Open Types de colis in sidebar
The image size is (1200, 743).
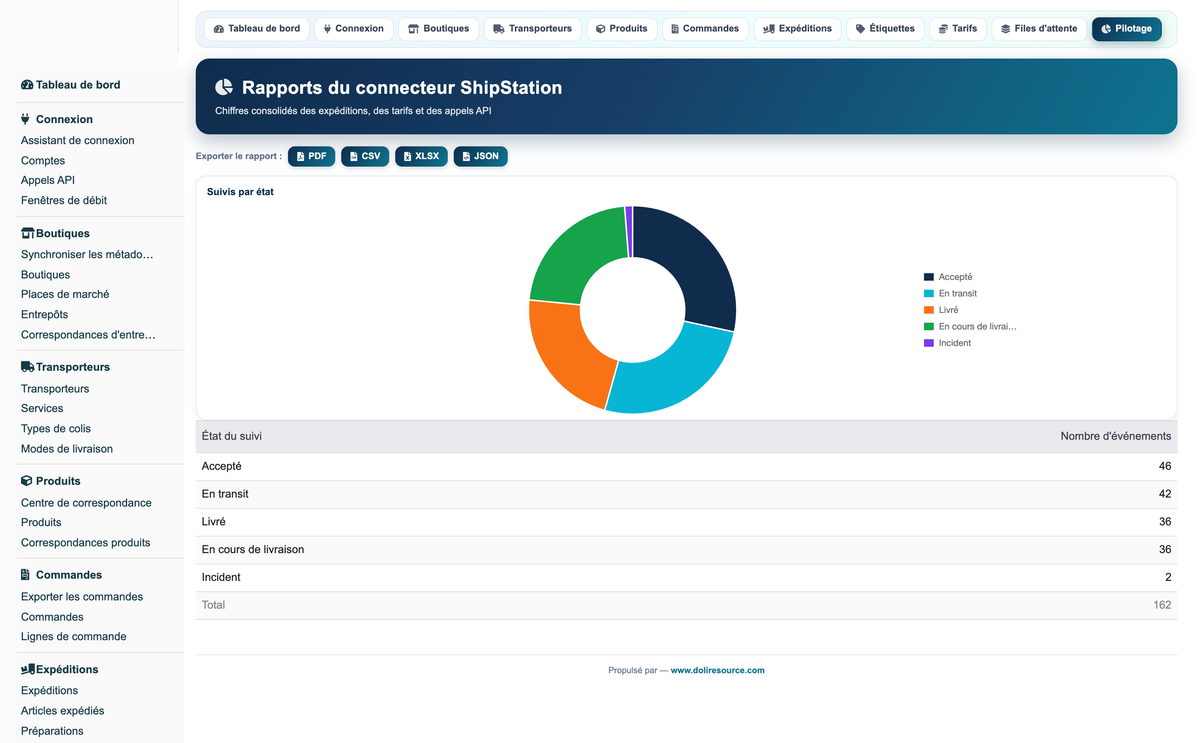pos(56,429)
